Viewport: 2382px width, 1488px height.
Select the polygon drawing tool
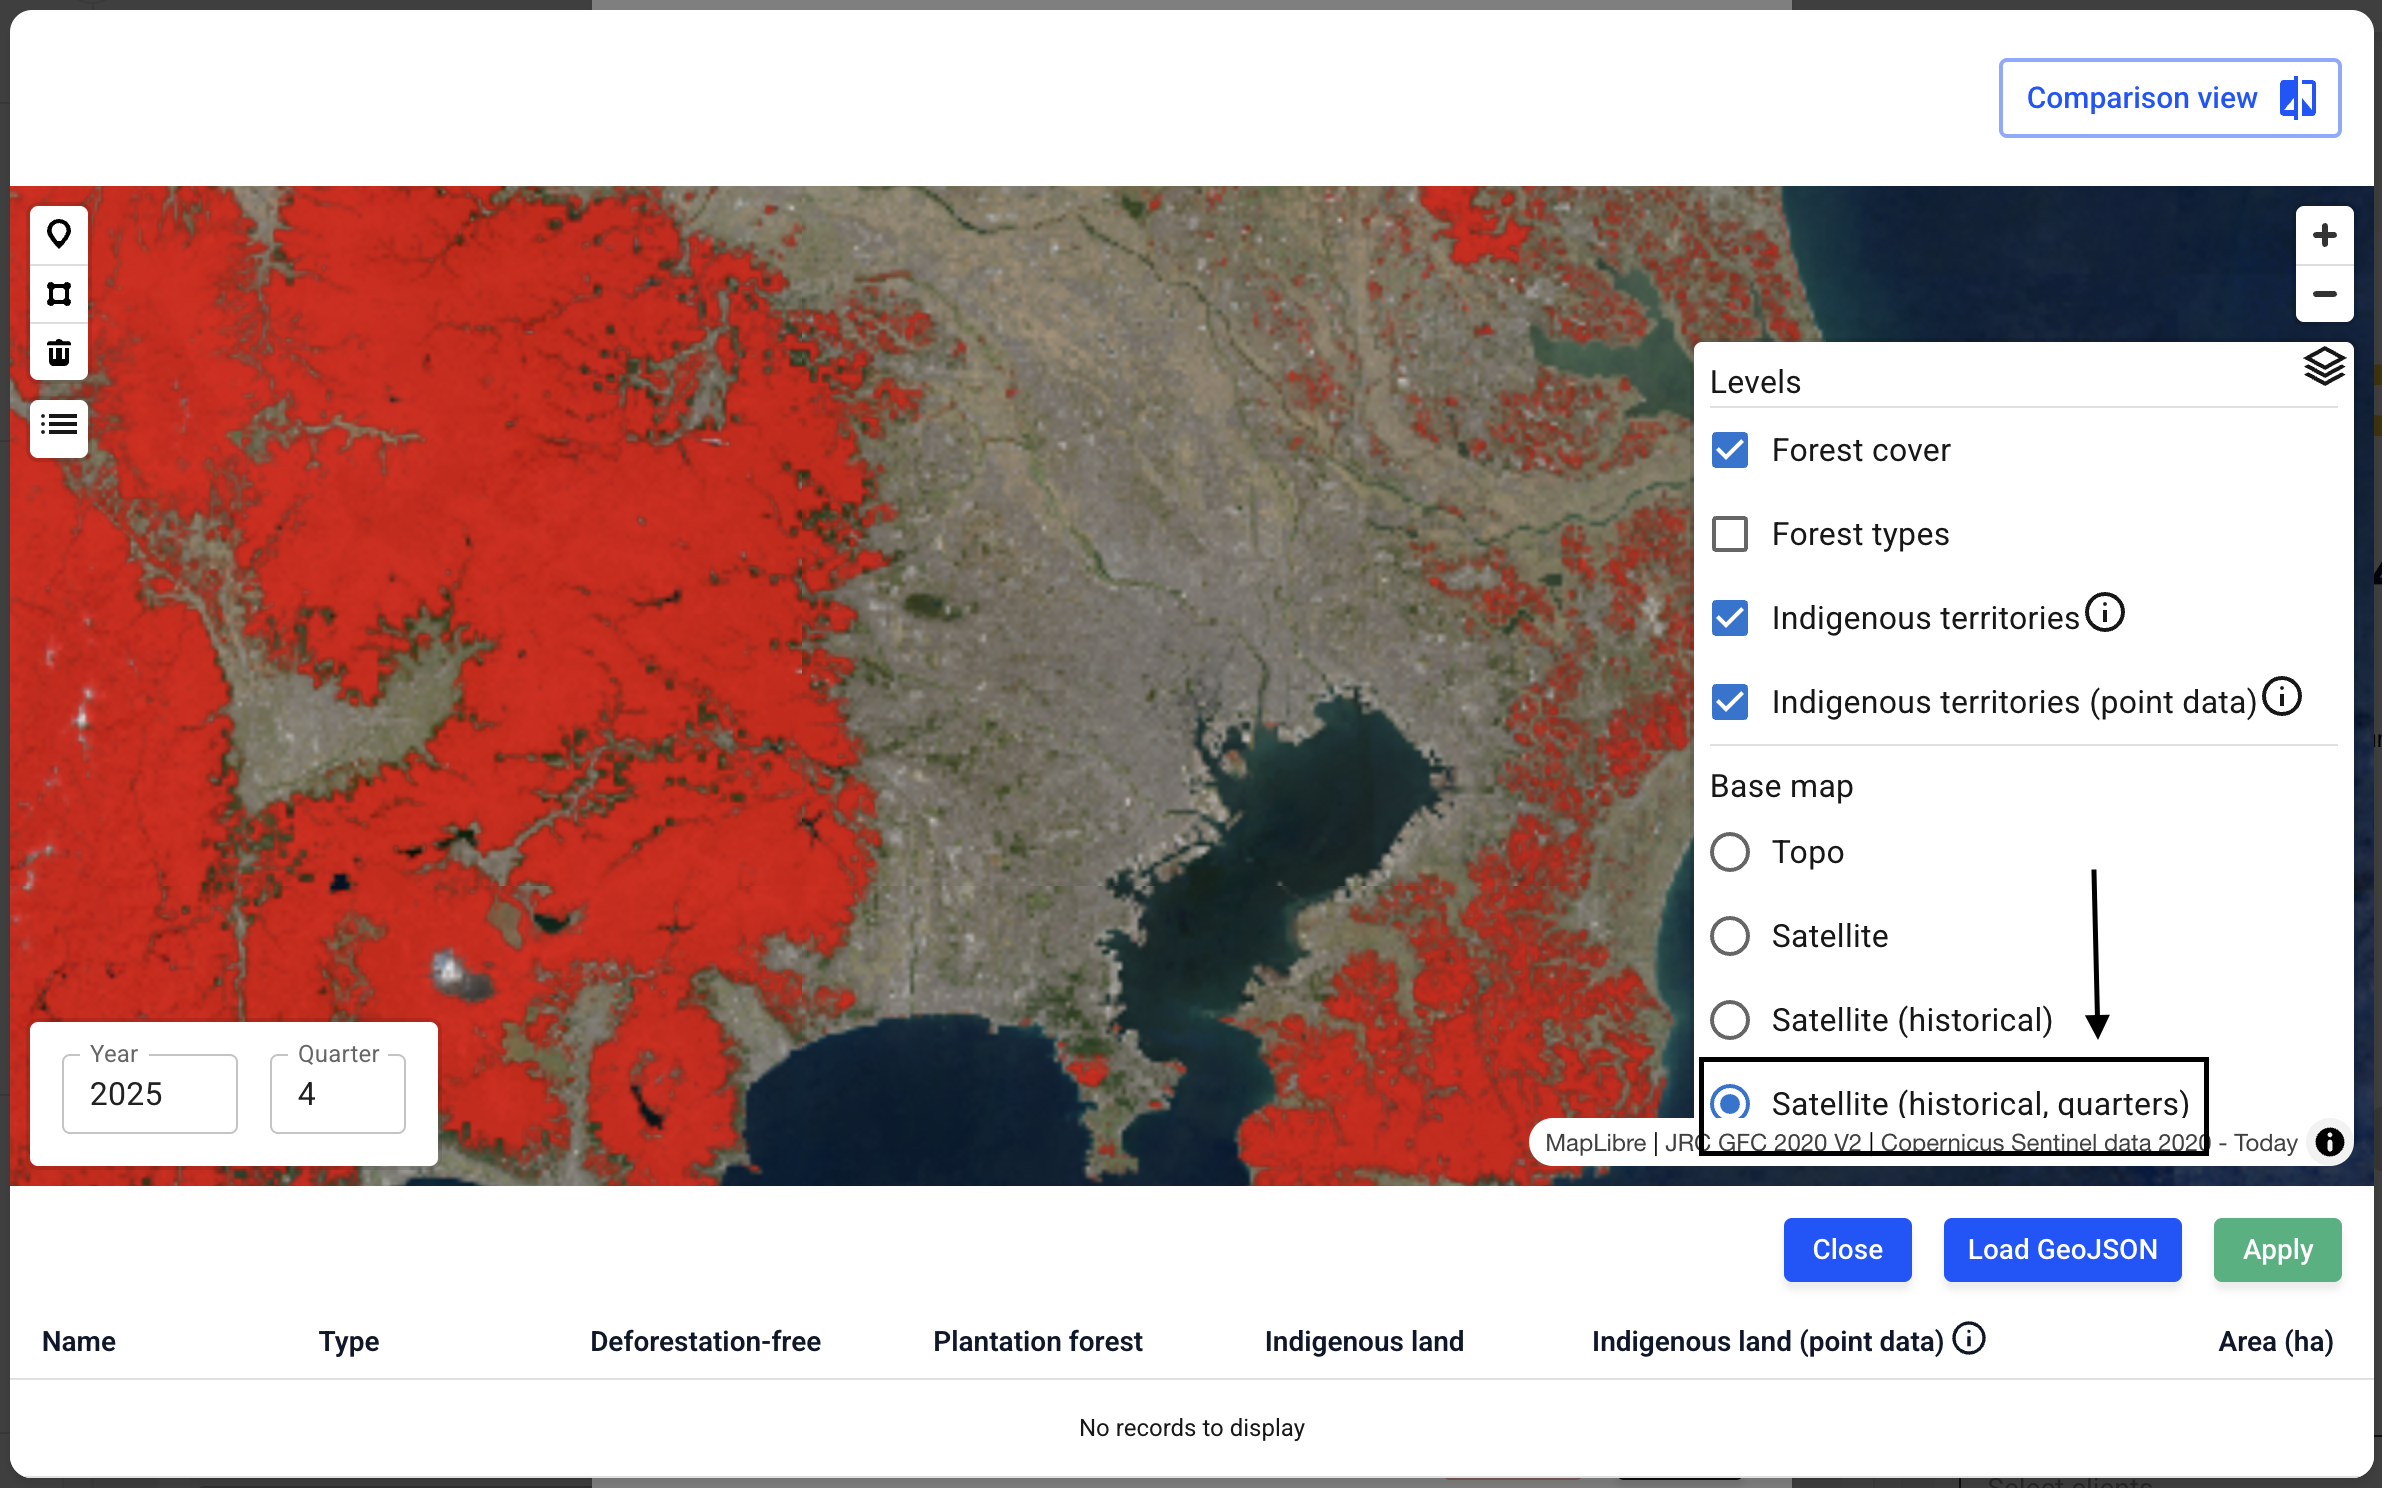59,294
